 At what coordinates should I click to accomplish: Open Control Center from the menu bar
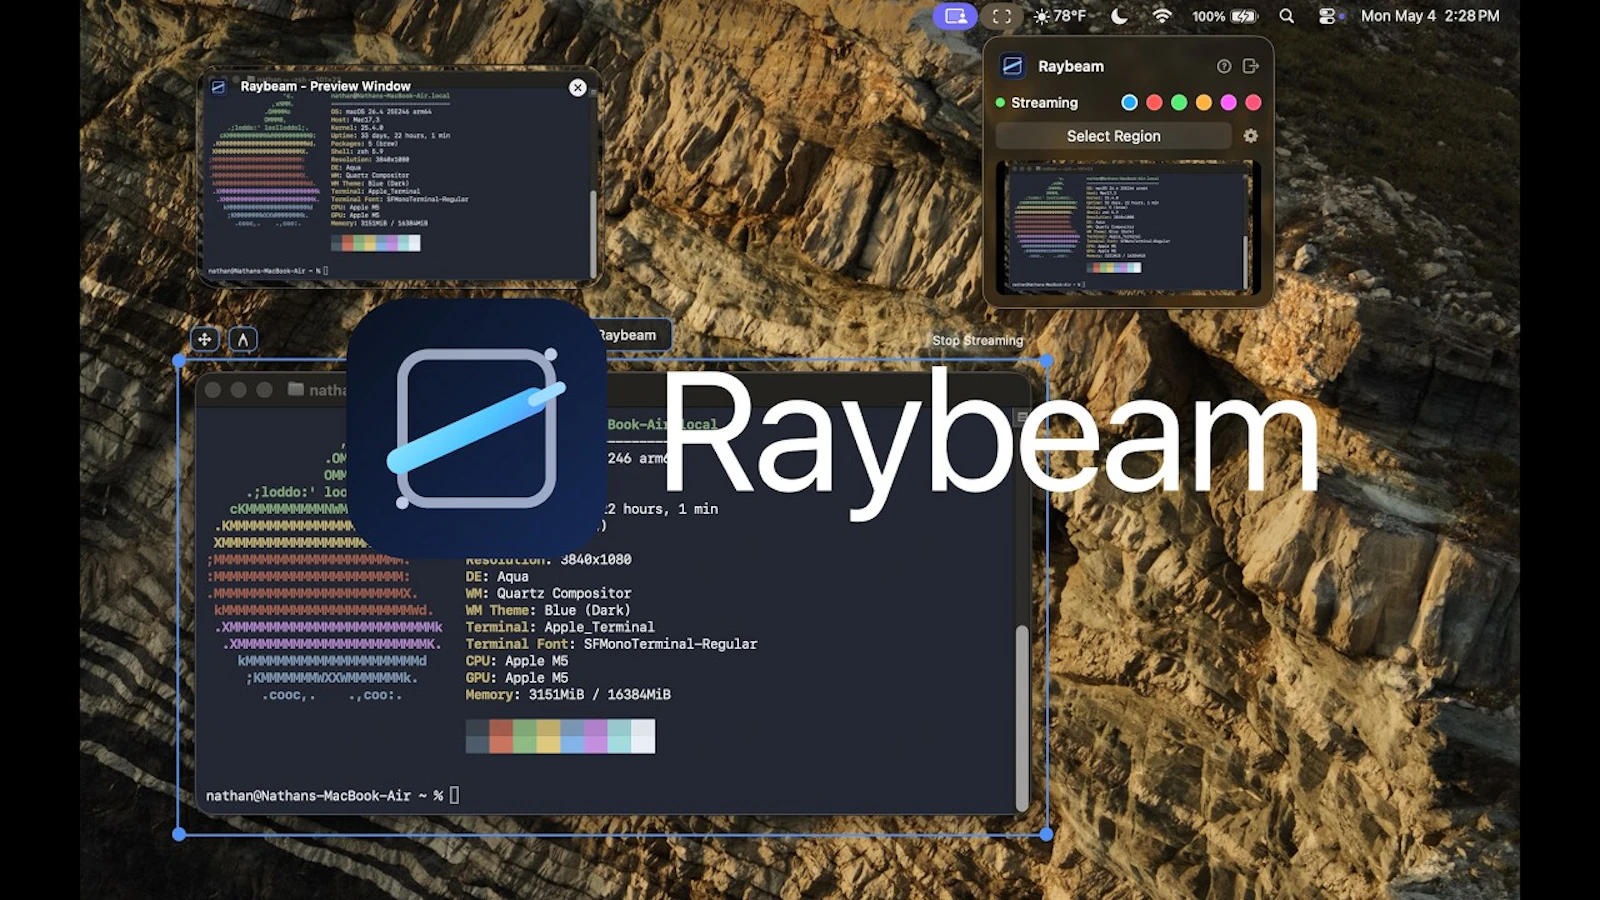coord(1328,16)
